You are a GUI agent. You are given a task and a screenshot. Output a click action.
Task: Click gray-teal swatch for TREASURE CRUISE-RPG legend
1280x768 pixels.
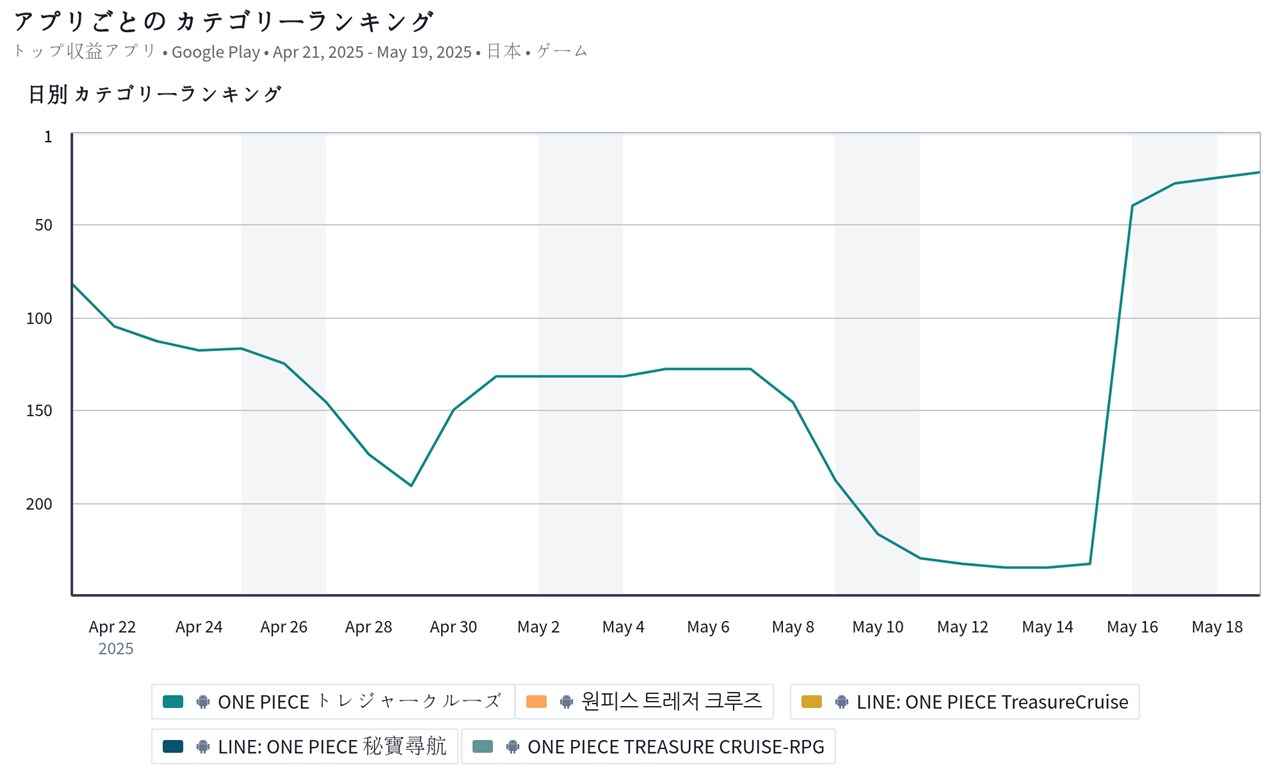point(483,746)
